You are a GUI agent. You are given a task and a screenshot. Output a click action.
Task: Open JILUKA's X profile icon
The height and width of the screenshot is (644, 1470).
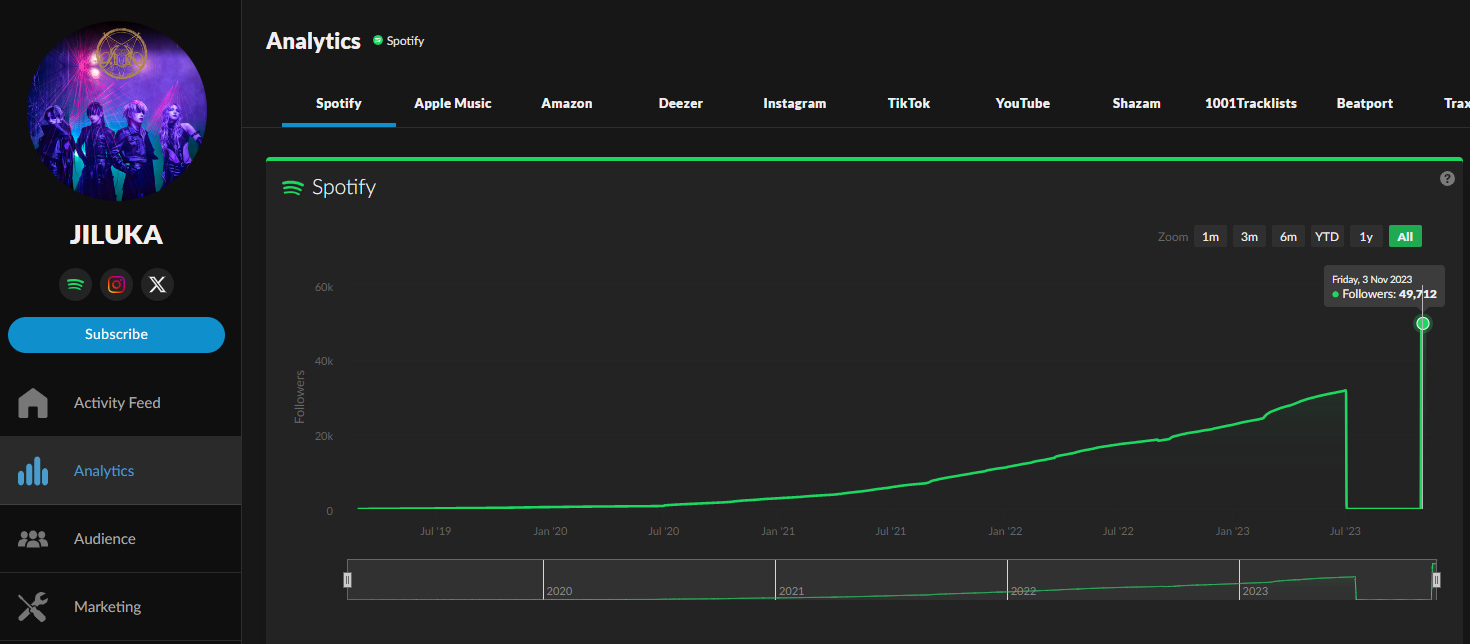click(x=157, y=285)
